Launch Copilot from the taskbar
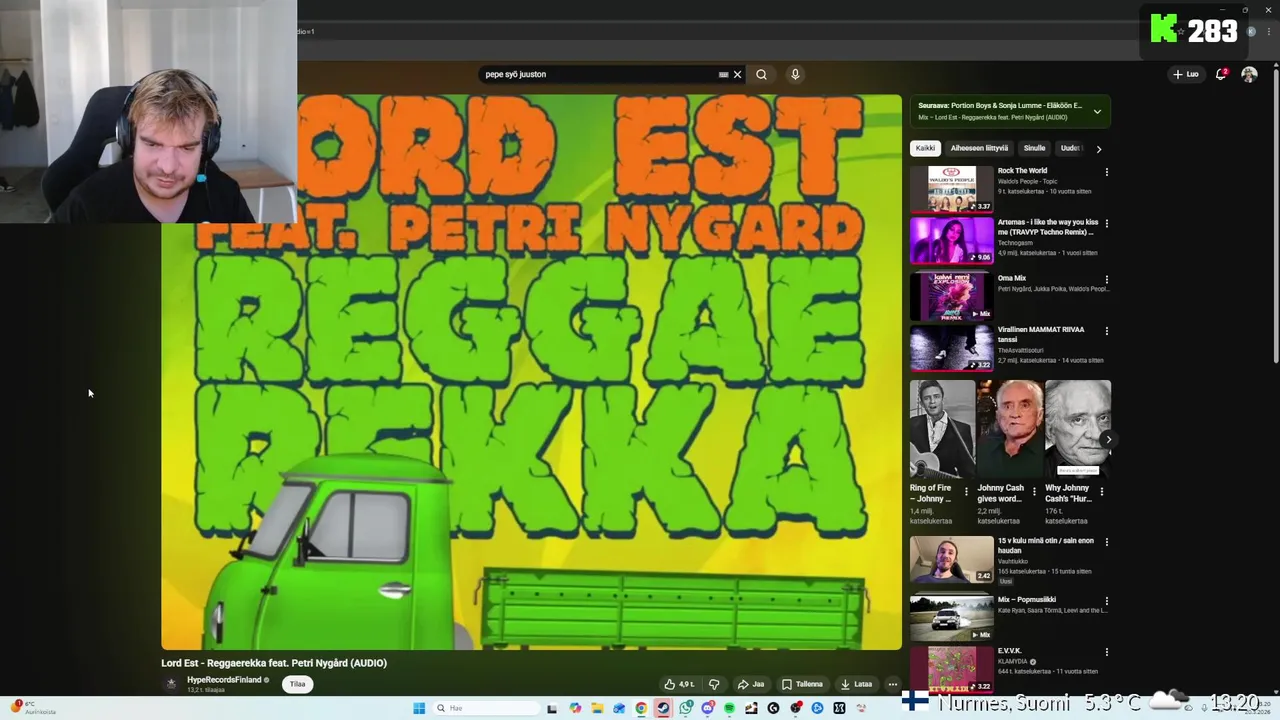 pyautogui.click(x=575, y=708)
